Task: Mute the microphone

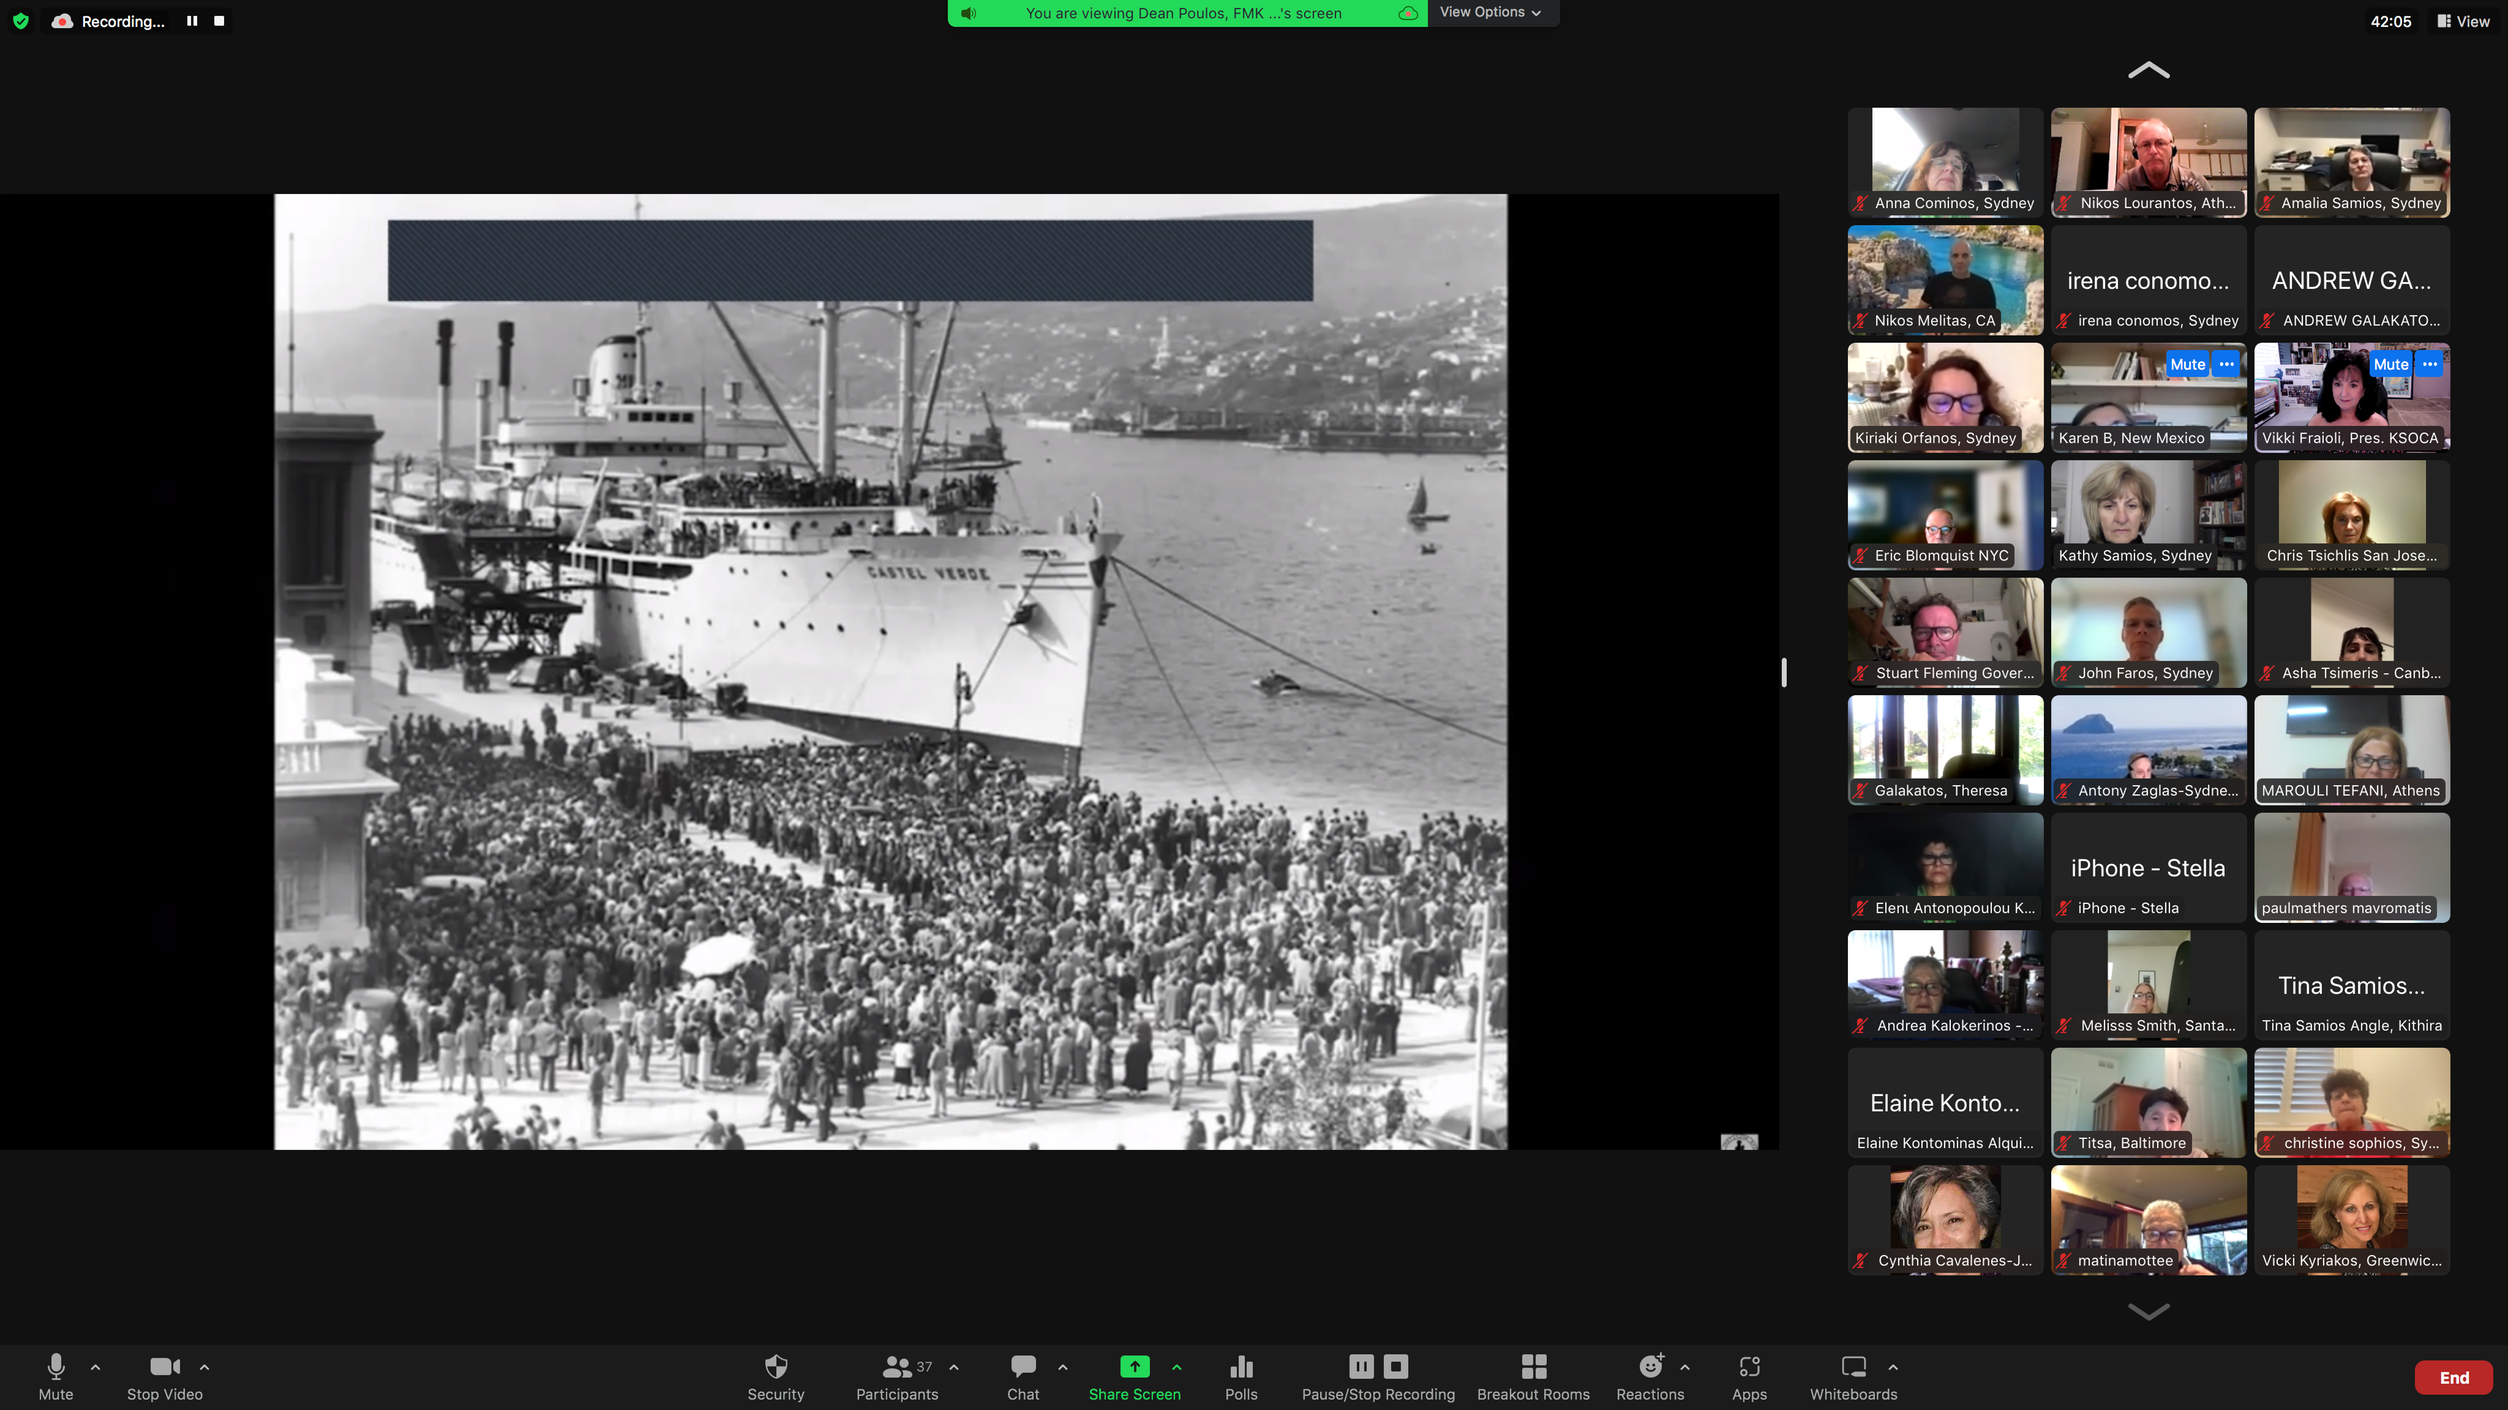Action: click(x=56, y=1367)
